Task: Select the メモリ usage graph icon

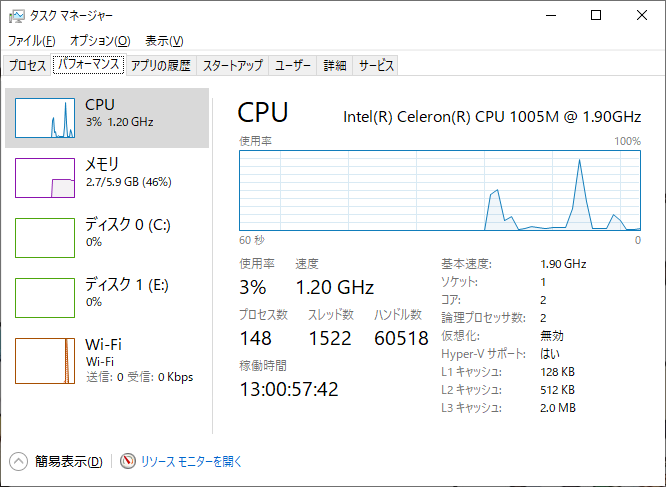Action: pyautogui.click(x=45, y=177)
